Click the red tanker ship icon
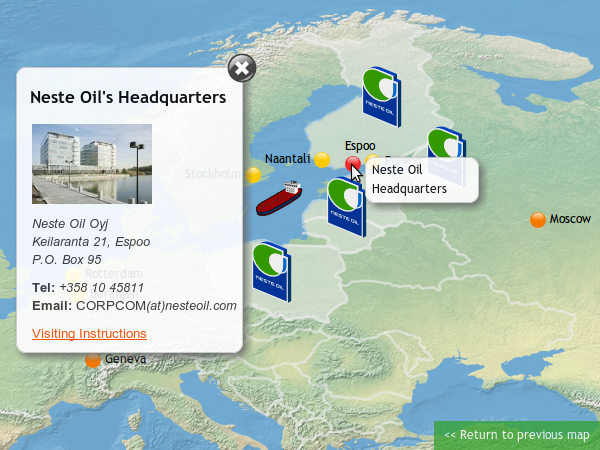600x450 pixels. pos(279,198)
